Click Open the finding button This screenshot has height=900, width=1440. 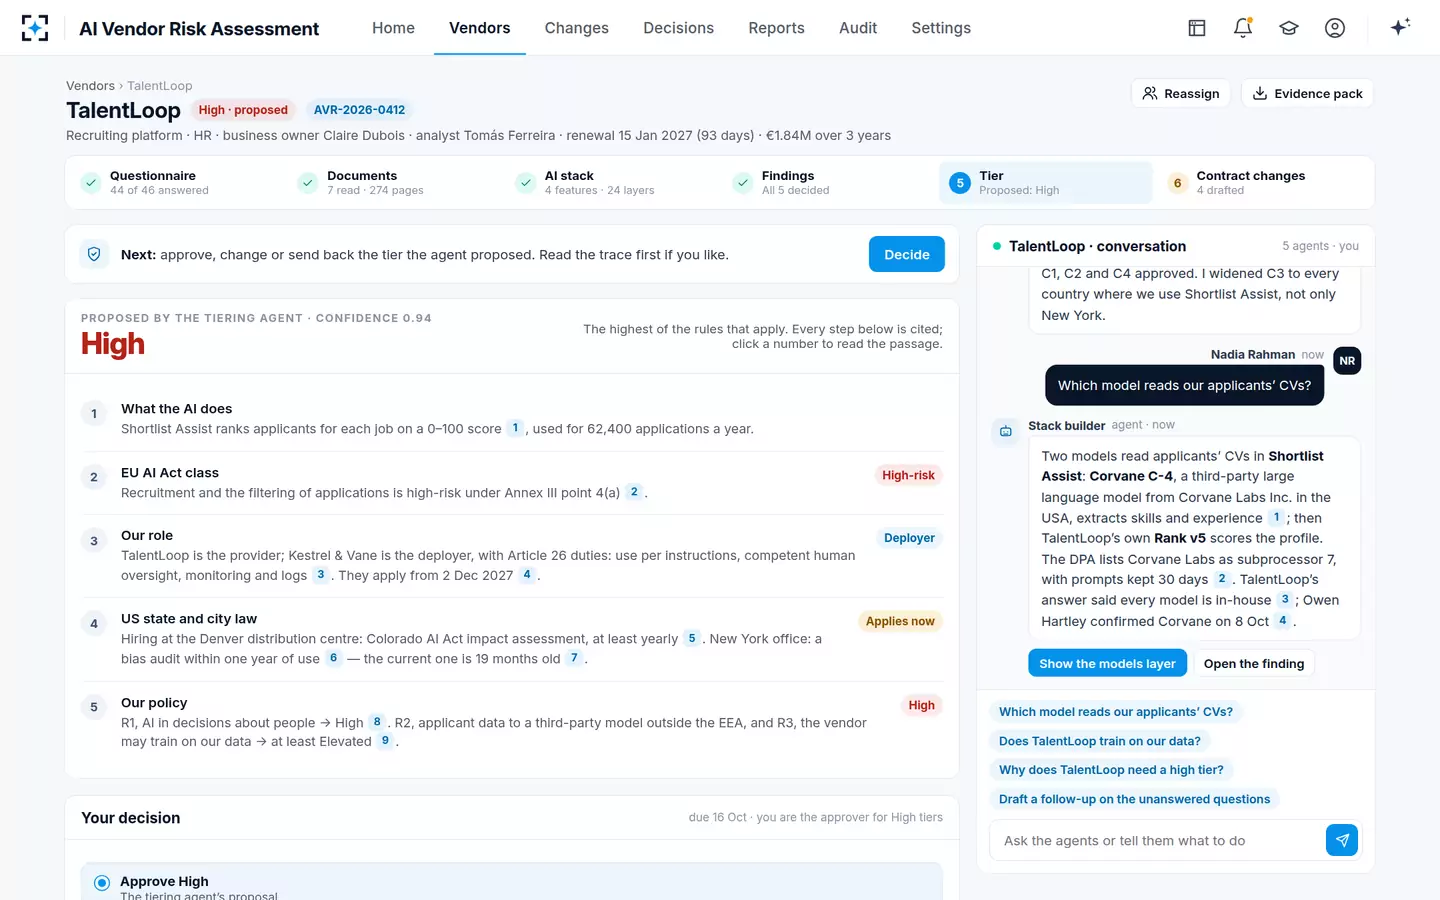[x=1254, y=663]
